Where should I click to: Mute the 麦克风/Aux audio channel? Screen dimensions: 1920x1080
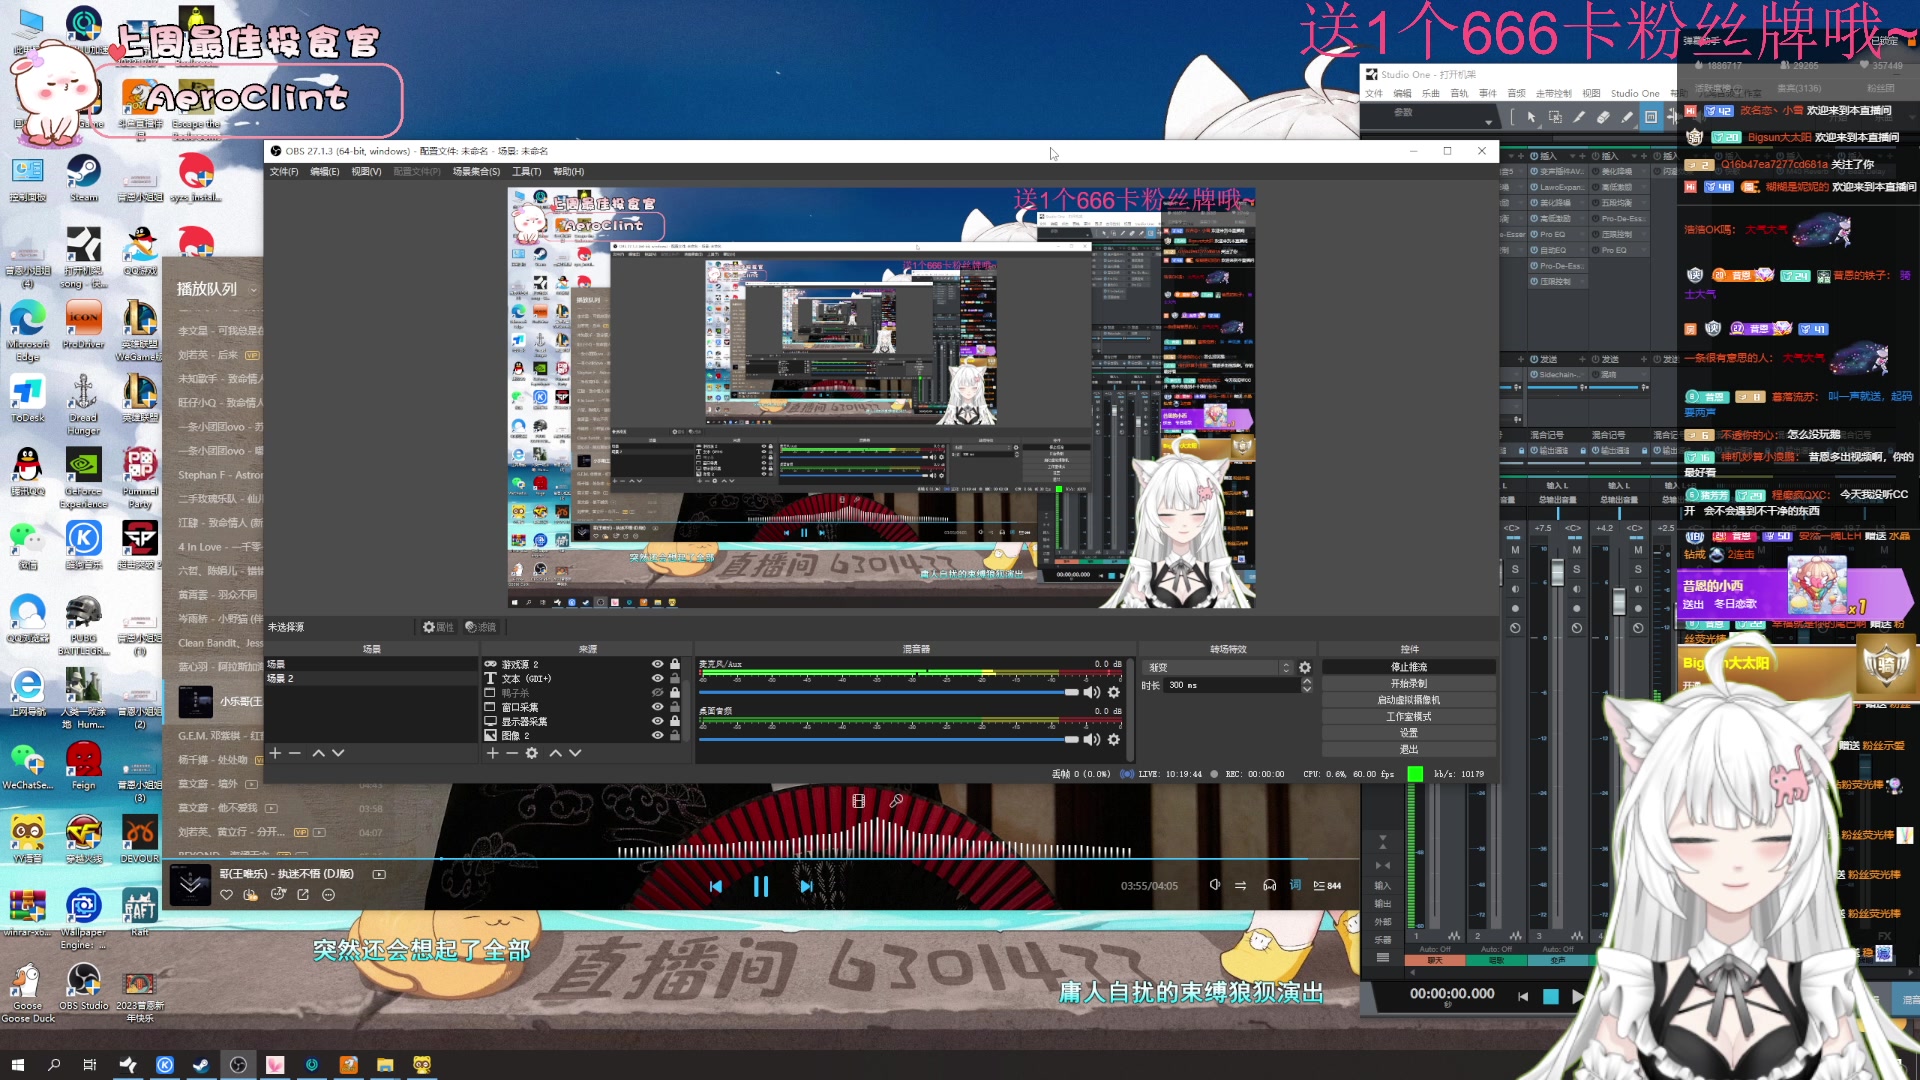tap(1092, 692)
